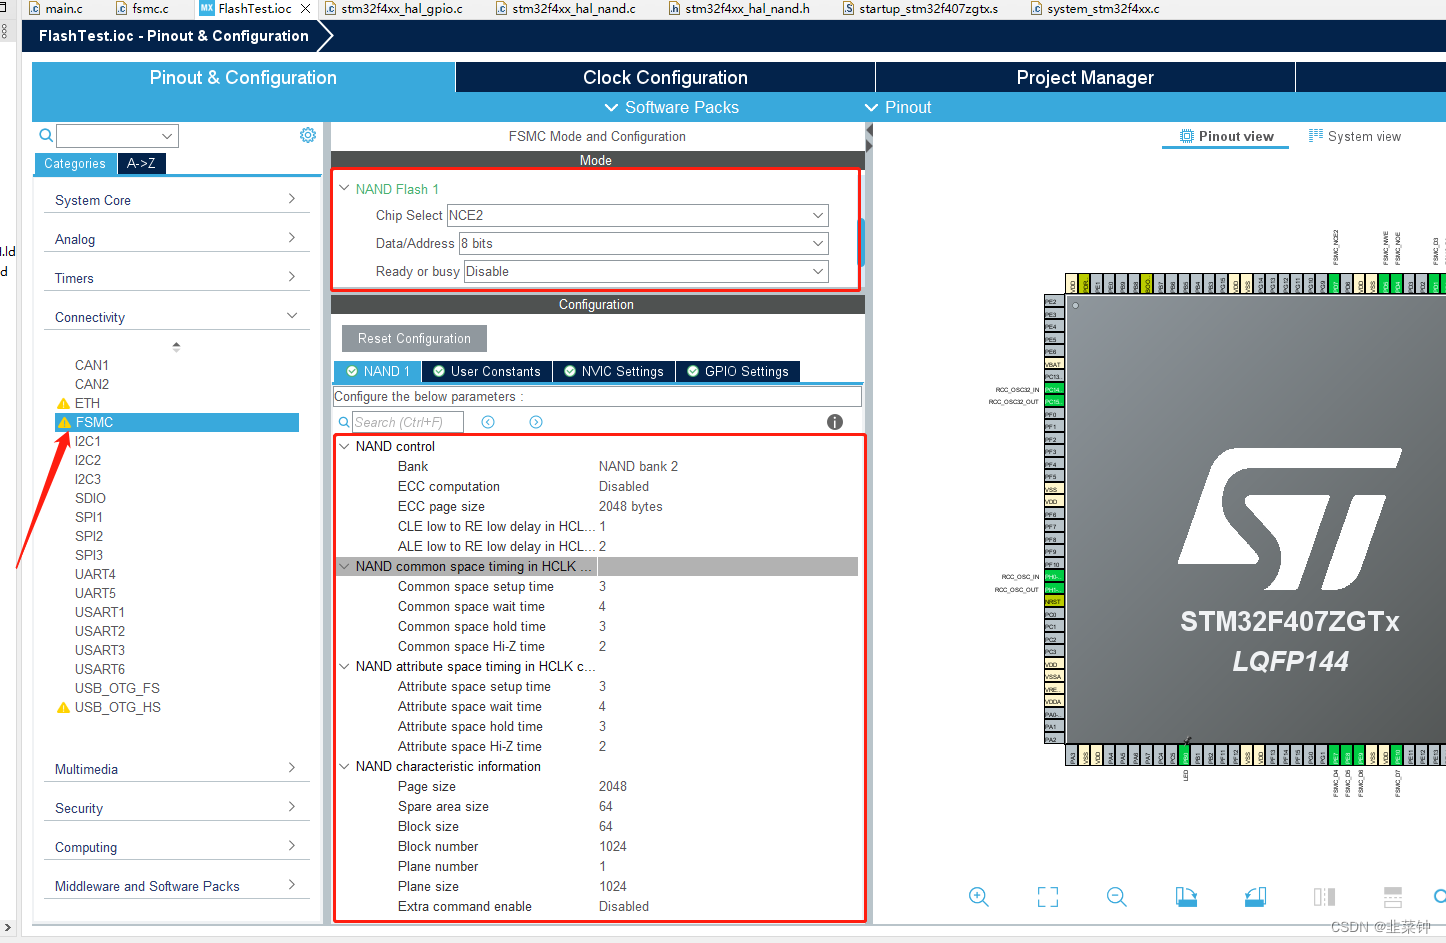
Task: Rotate the chip view clockwise
Action: [x=1186, y=897]
